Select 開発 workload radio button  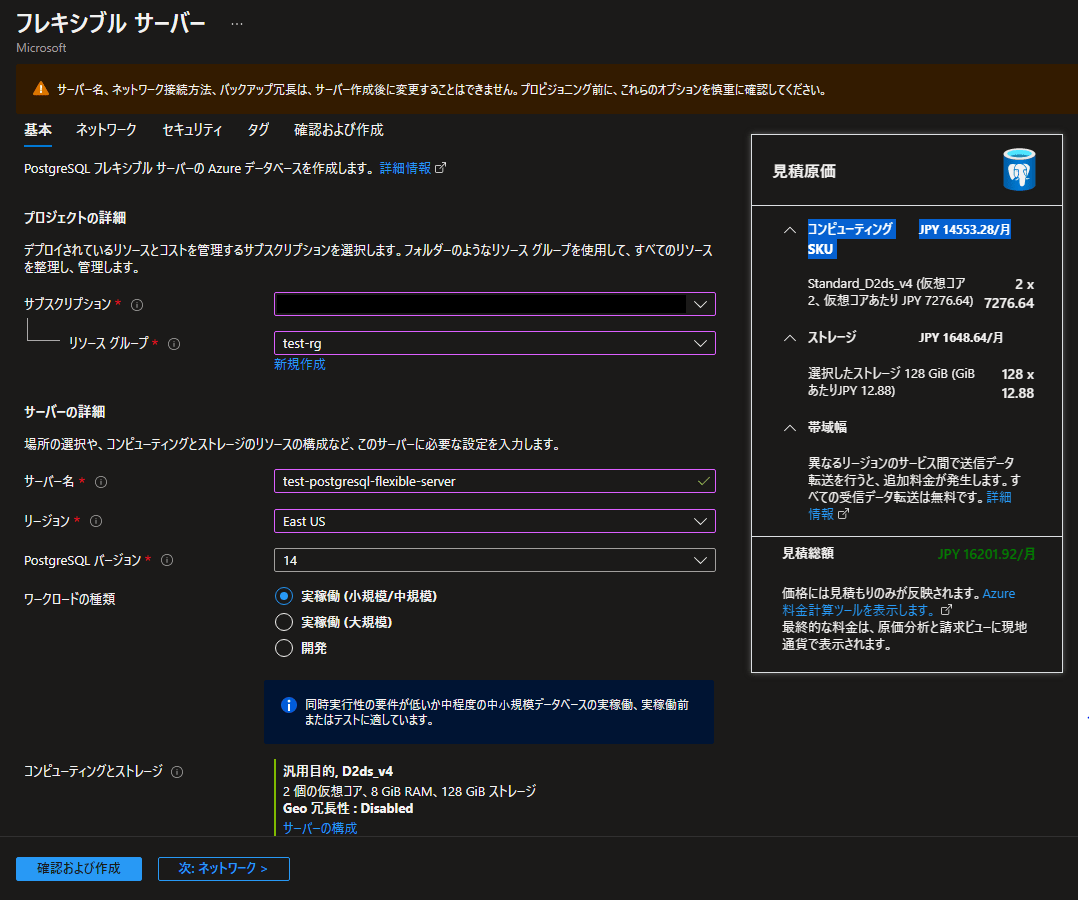[x=284, y=648]
